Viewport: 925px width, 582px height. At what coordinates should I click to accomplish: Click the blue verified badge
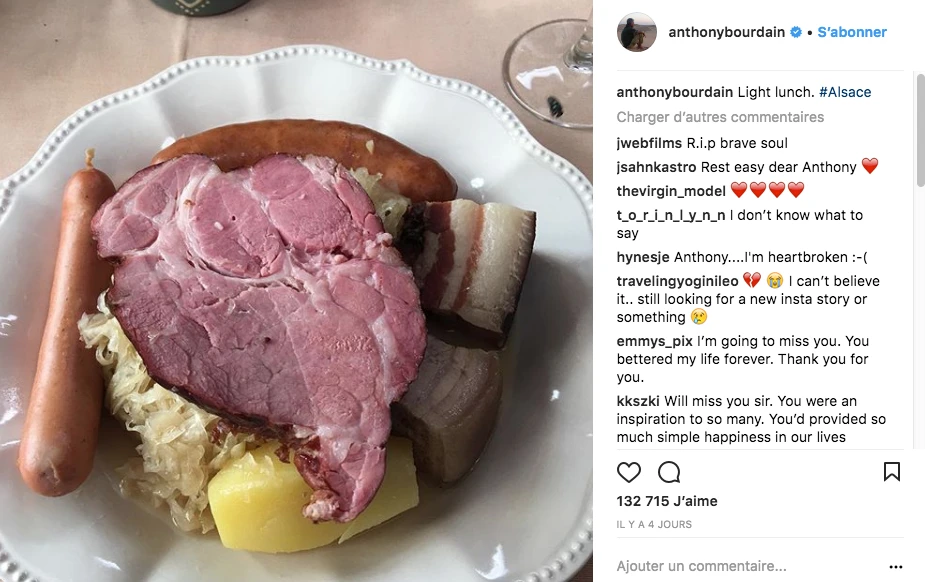tap(796, 32)
